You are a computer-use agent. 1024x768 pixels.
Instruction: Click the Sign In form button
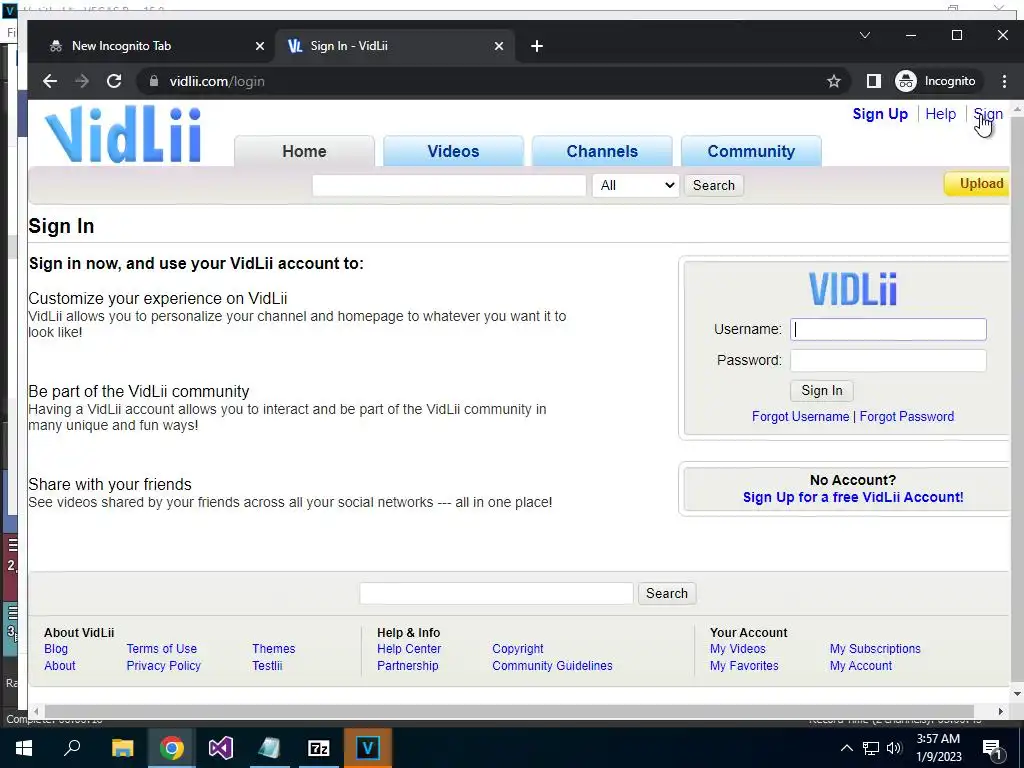click(822, 391)
